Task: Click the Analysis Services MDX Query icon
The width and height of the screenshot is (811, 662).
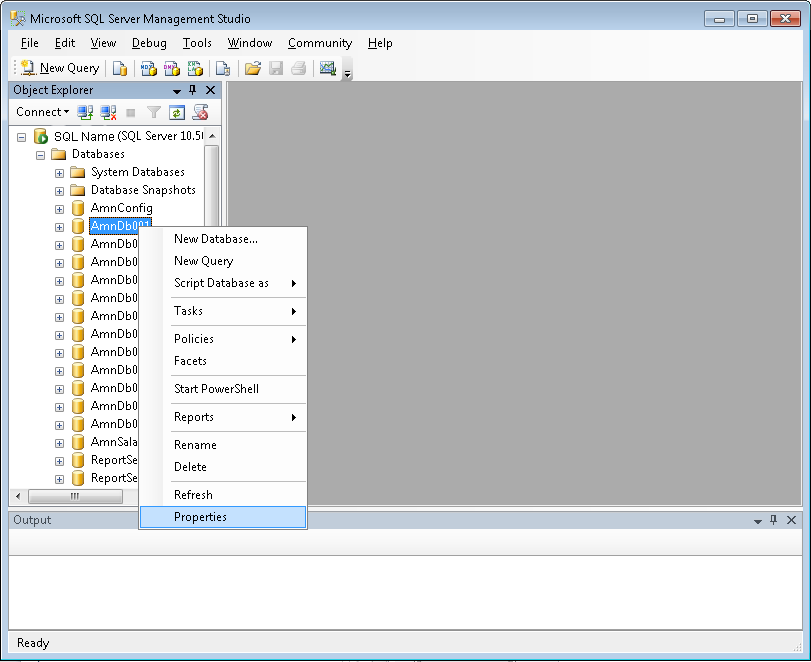Action: [x=149, y=68]
